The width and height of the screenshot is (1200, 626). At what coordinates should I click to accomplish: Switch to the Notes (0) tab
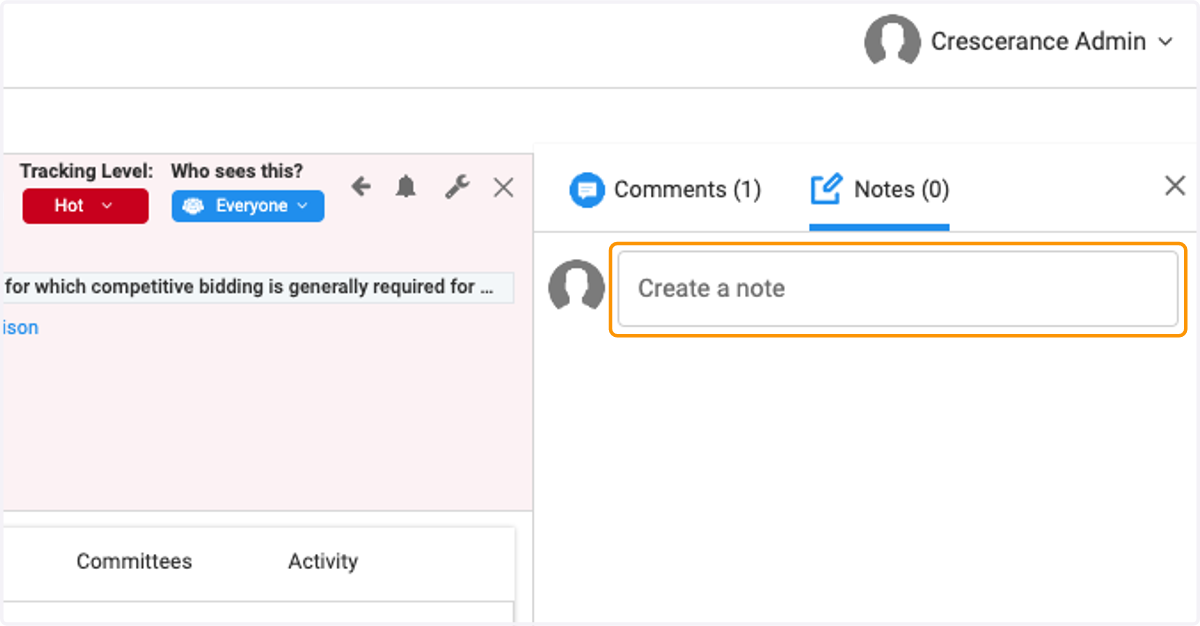pyautogui.click(x=879, y=190)
